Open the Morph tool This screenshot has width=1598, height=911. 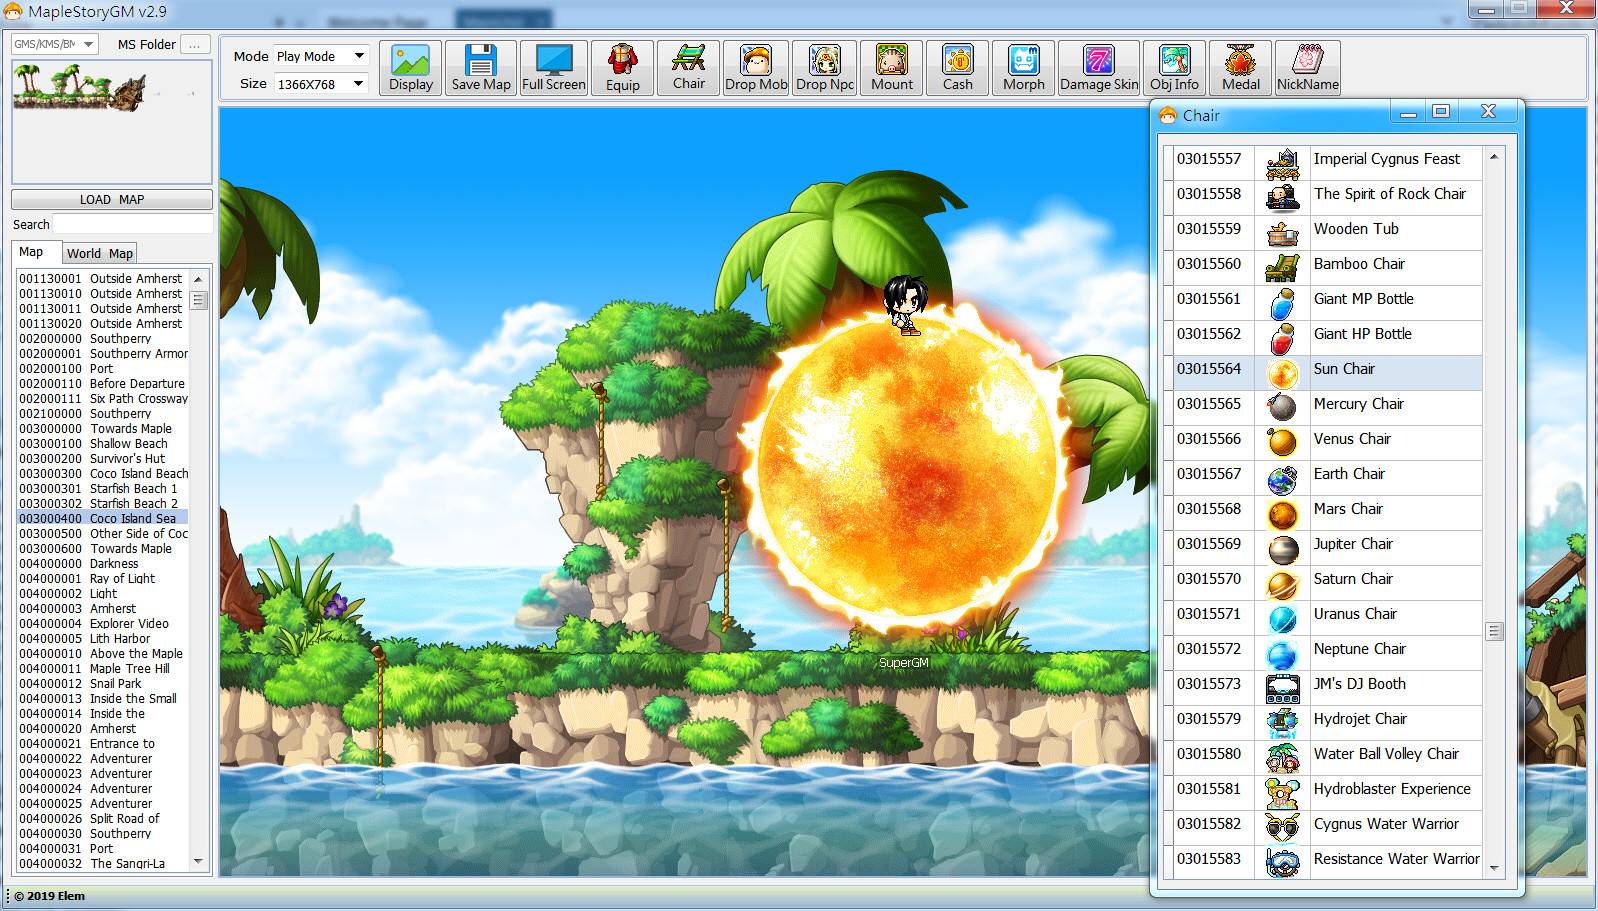[x=1023, y=67]
